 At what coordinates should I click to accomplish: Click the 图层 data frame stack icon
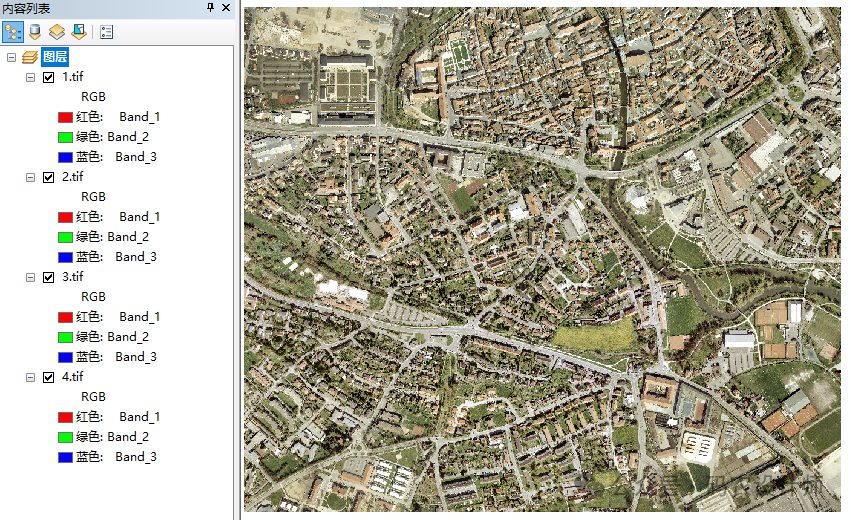tap(29, 57)
